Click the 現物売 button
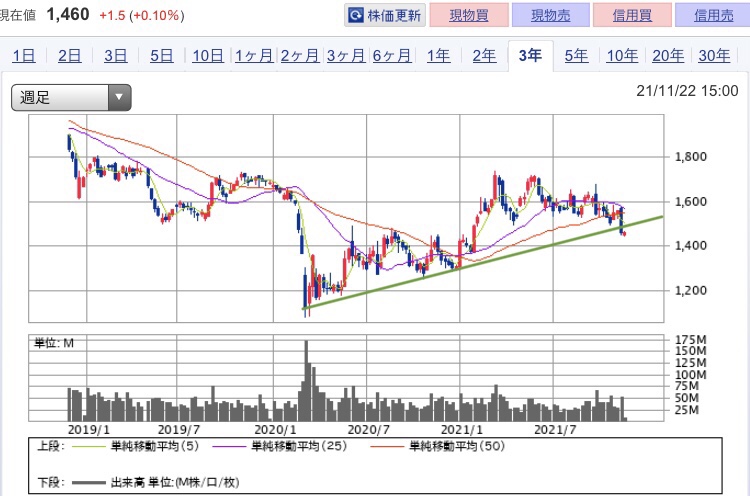Viewport: 750px width, 496px height. point(551,15)
